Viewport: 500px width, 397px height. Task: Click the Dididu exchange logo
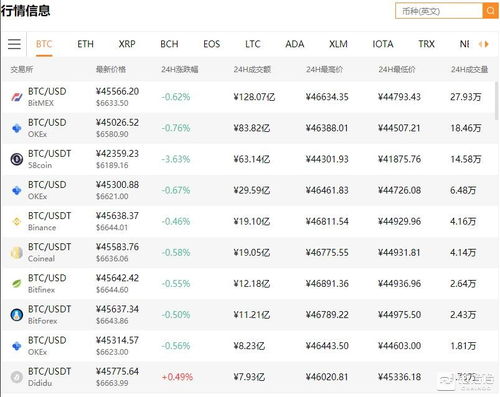coord(17,377)
